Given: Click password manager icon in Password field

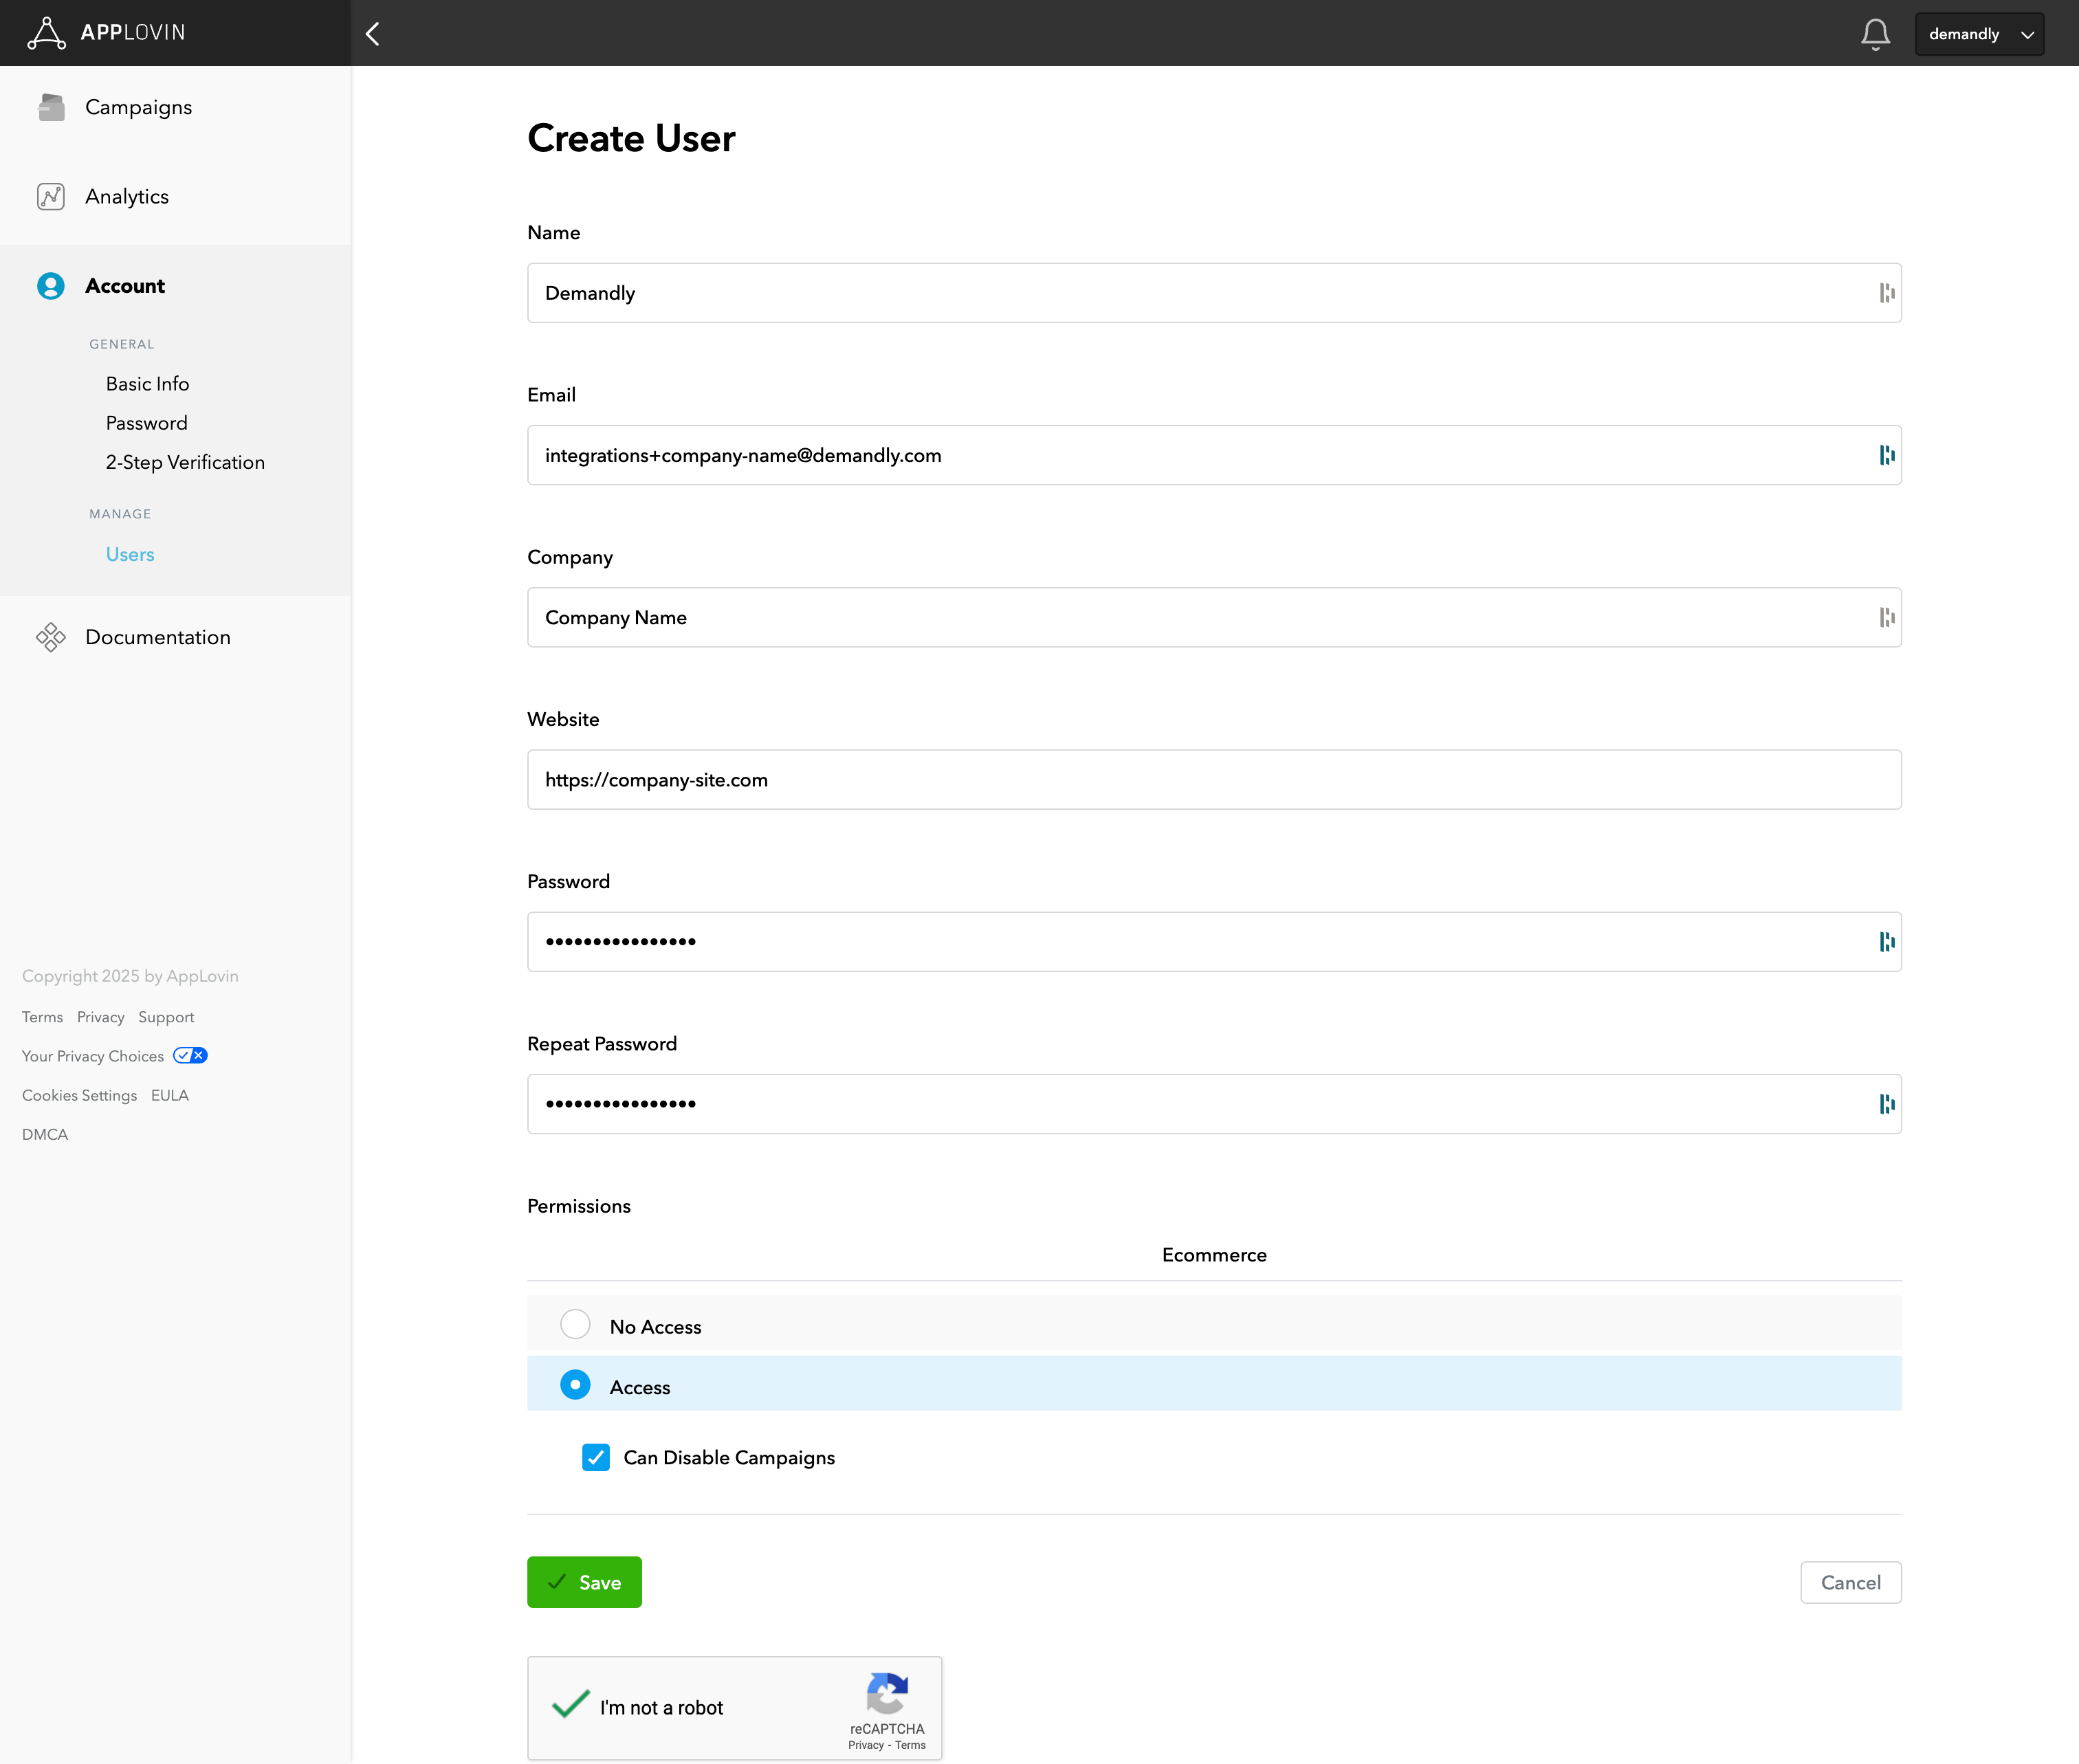Looking at the screenshot, I should coord(1886,941).
